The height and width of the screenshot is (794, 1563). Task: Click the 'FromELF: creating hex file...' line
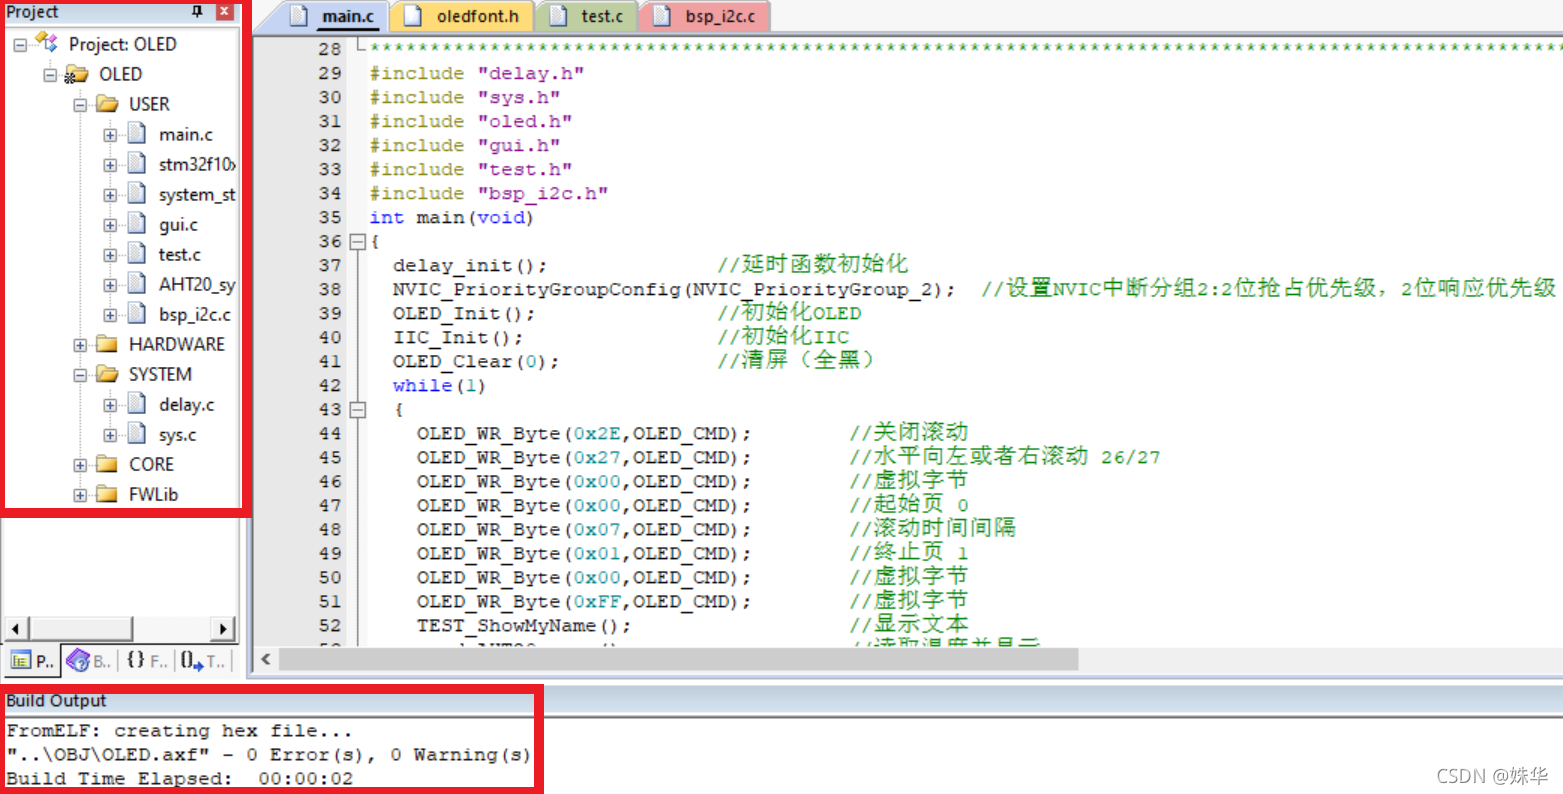coord(179,730)
